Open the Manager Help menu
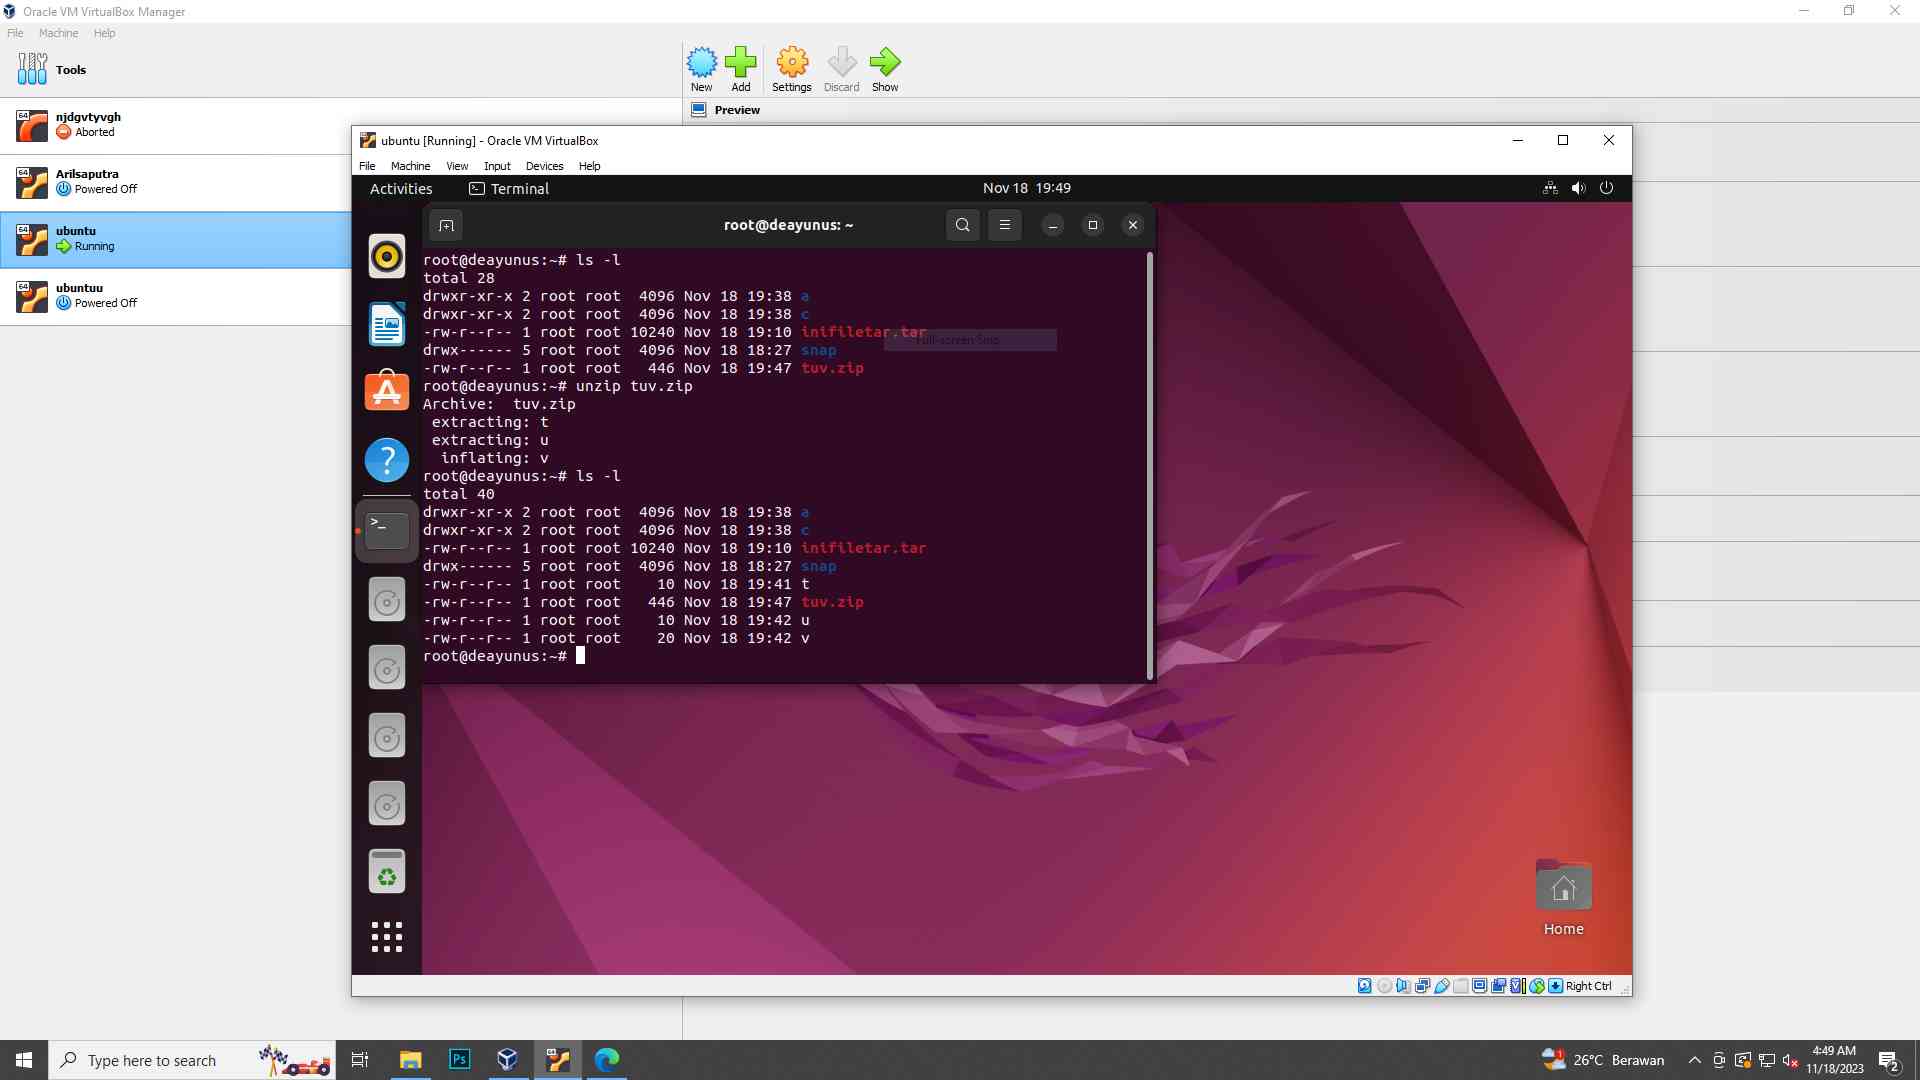The height and width of the screenshot is (1080, 1920). [104, 33]
